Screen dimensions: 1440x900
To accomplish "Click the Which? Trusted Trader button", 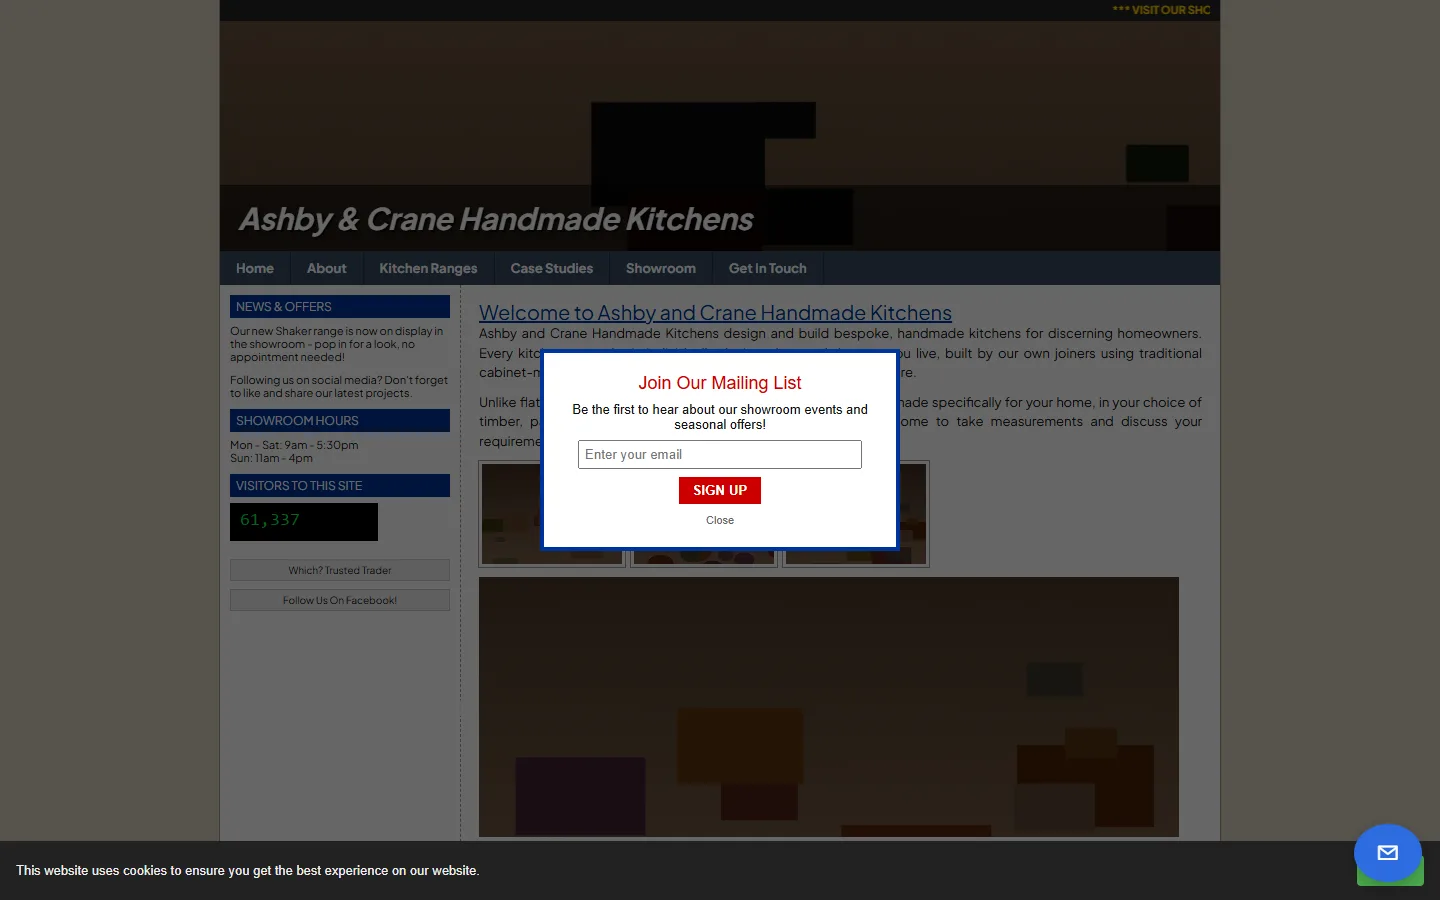I will 340,570.
